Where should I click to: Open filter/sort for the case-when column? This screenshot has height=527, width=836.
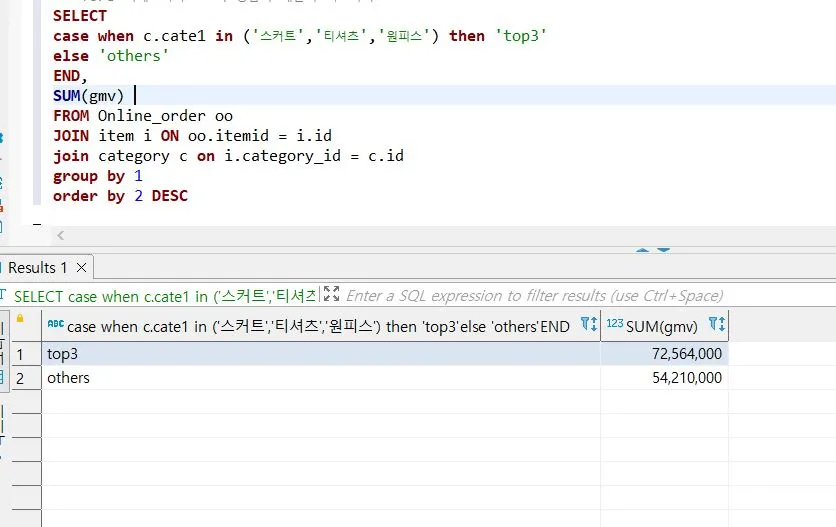tap(589, 324)
